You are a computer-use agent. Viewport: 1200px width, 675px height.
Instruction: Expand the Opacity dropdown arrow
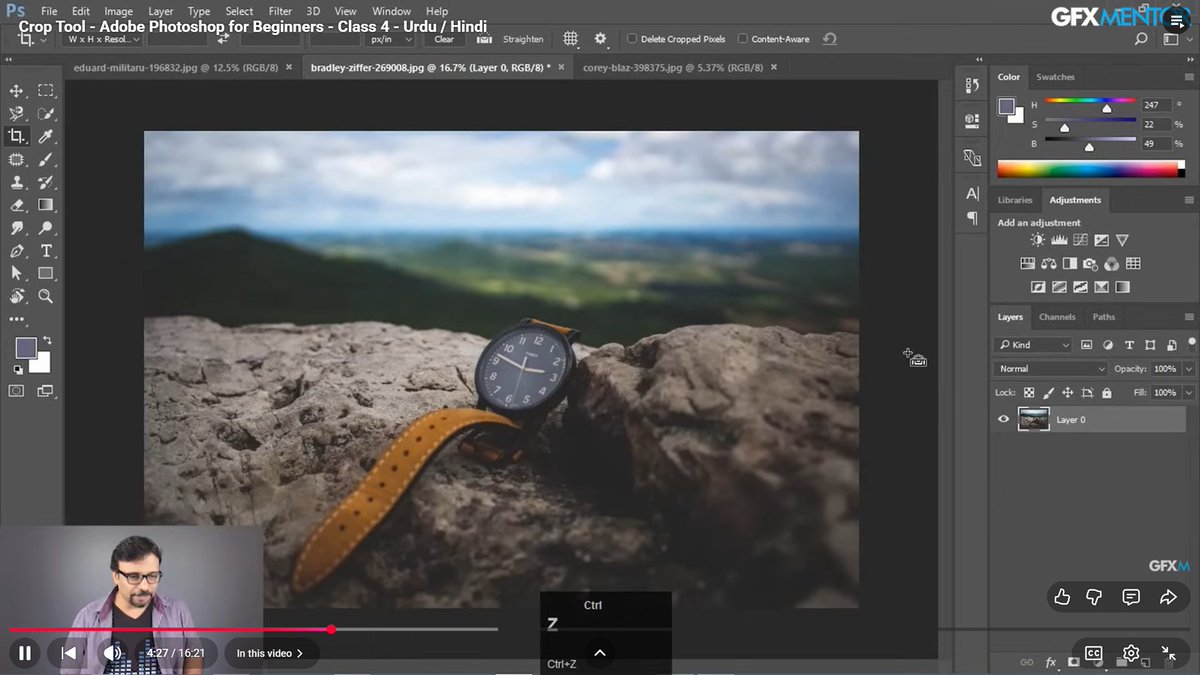(x=1189, y=369)
